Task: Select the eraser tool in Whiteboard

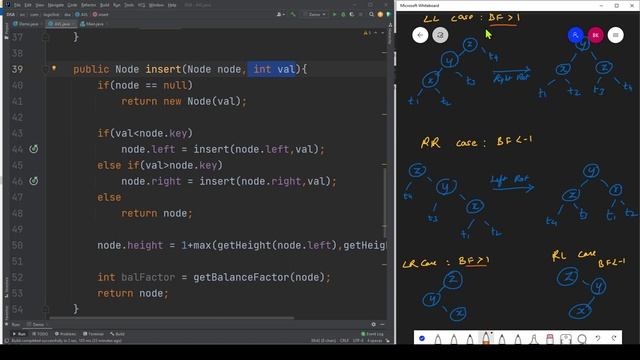Action: (550, 338)
